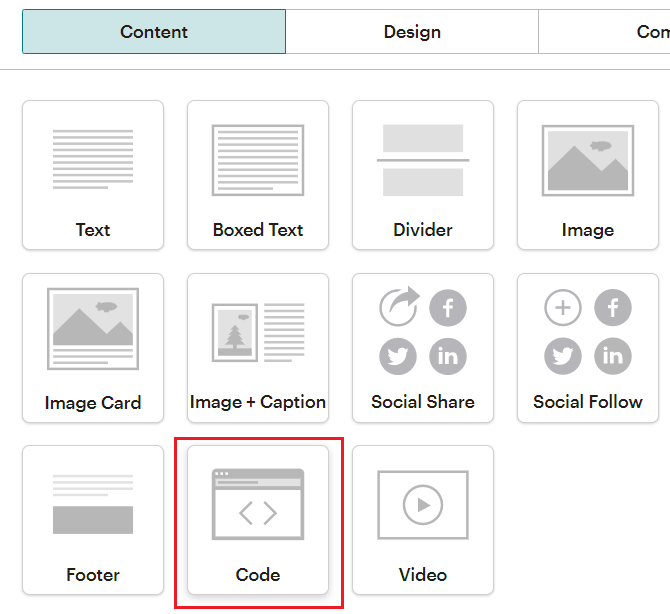Click the Footer content block
Screen dimensions: 670x614
point(92,519)
